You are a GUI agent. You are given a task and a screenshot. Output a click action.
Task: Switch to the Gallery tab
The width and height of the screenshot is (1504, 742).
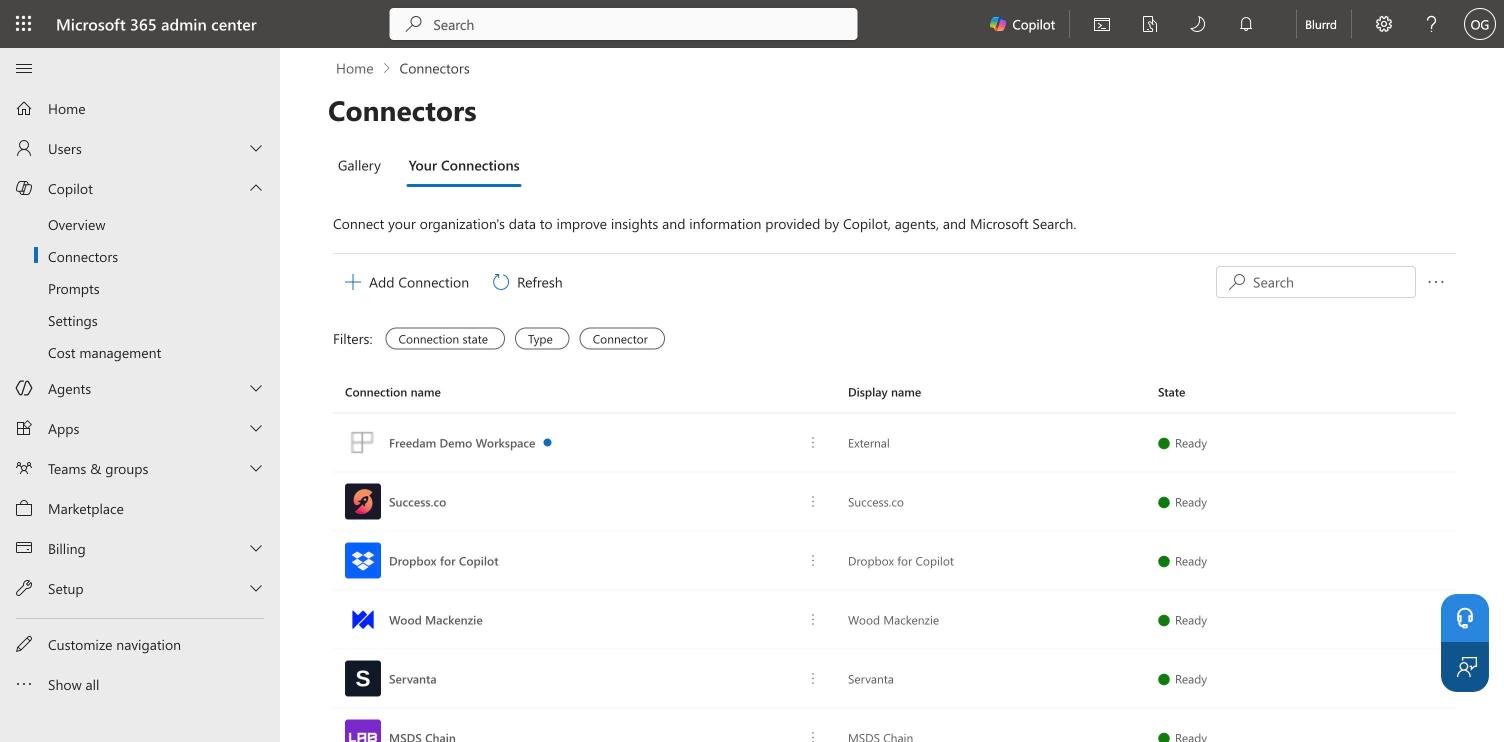point(359,165)
